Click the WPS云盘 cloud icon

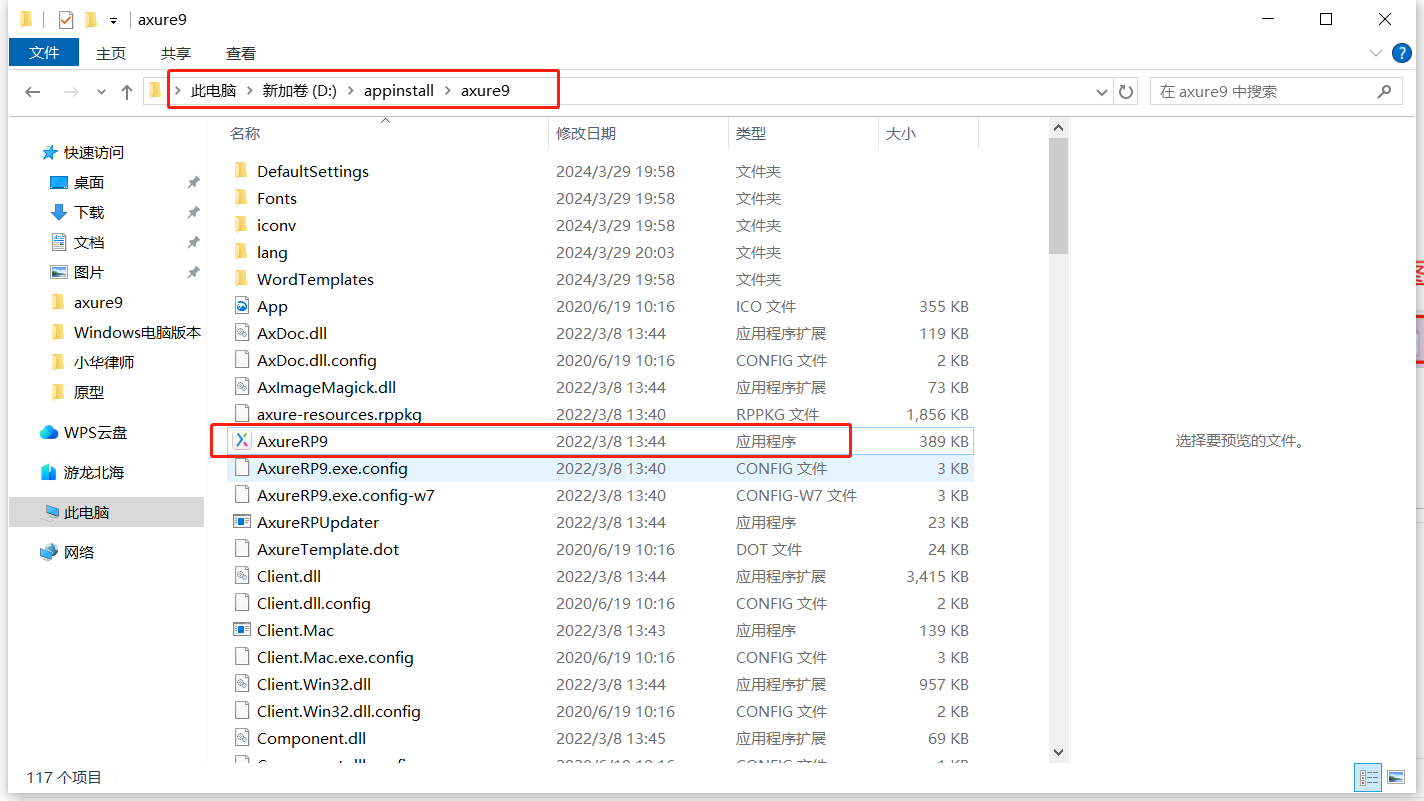click(49, 433)
